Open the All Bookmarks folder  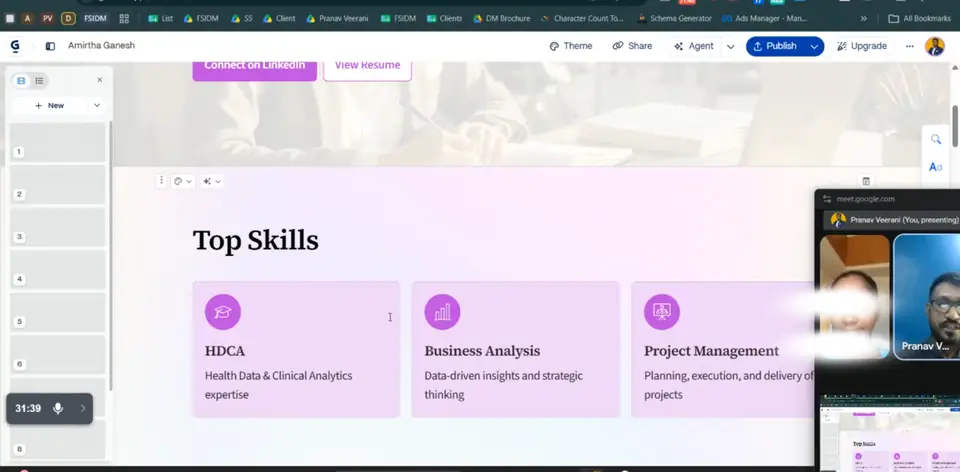[x=920, y=18]
